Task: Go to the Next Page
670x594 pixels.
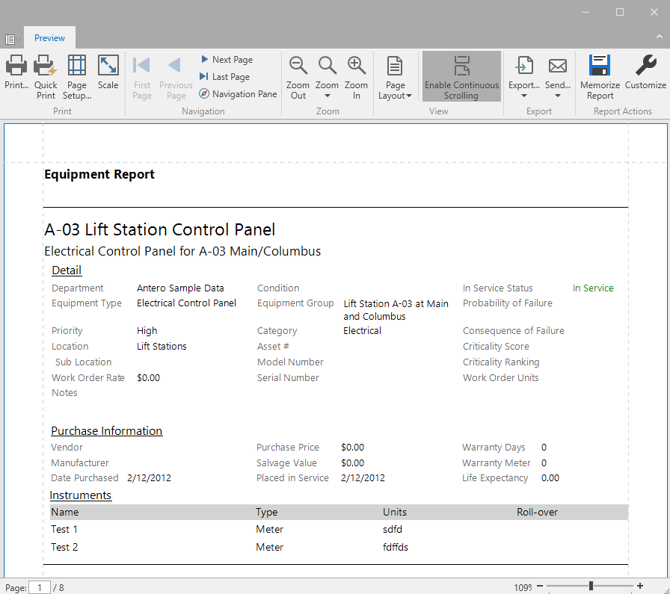Action: [x=226, y=60]
